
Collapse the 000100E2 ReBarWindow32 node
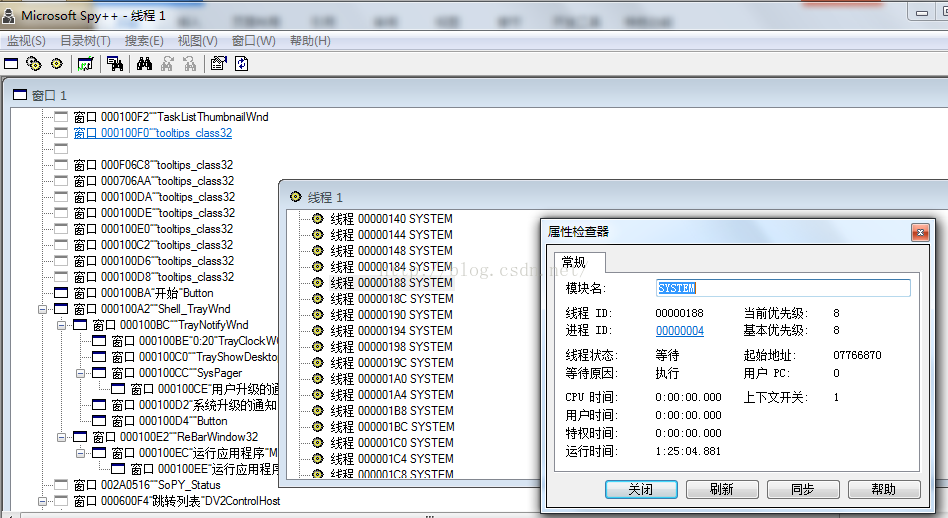point(62,437)
